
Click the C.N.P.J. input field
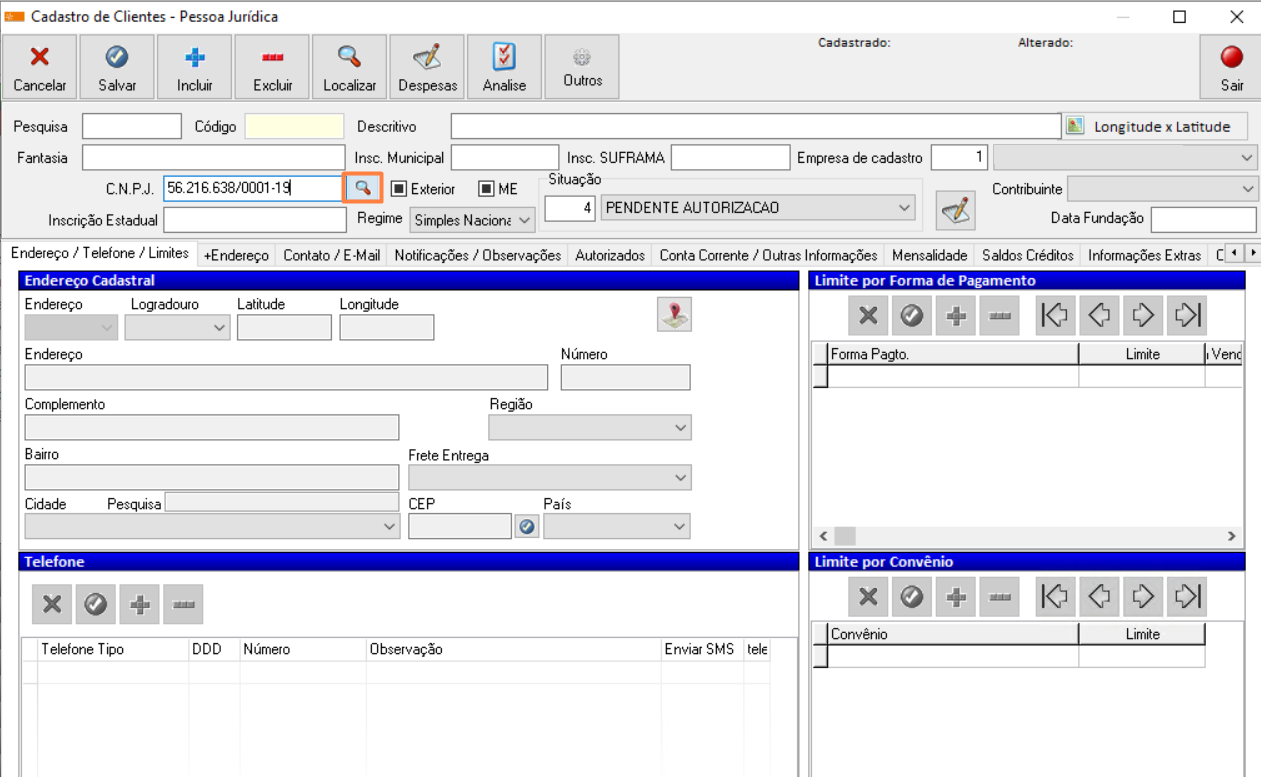coord(254,188)
